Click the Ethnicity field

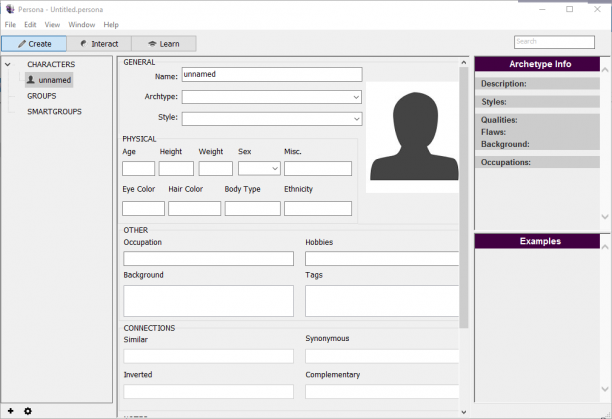[x=318, y=208]
